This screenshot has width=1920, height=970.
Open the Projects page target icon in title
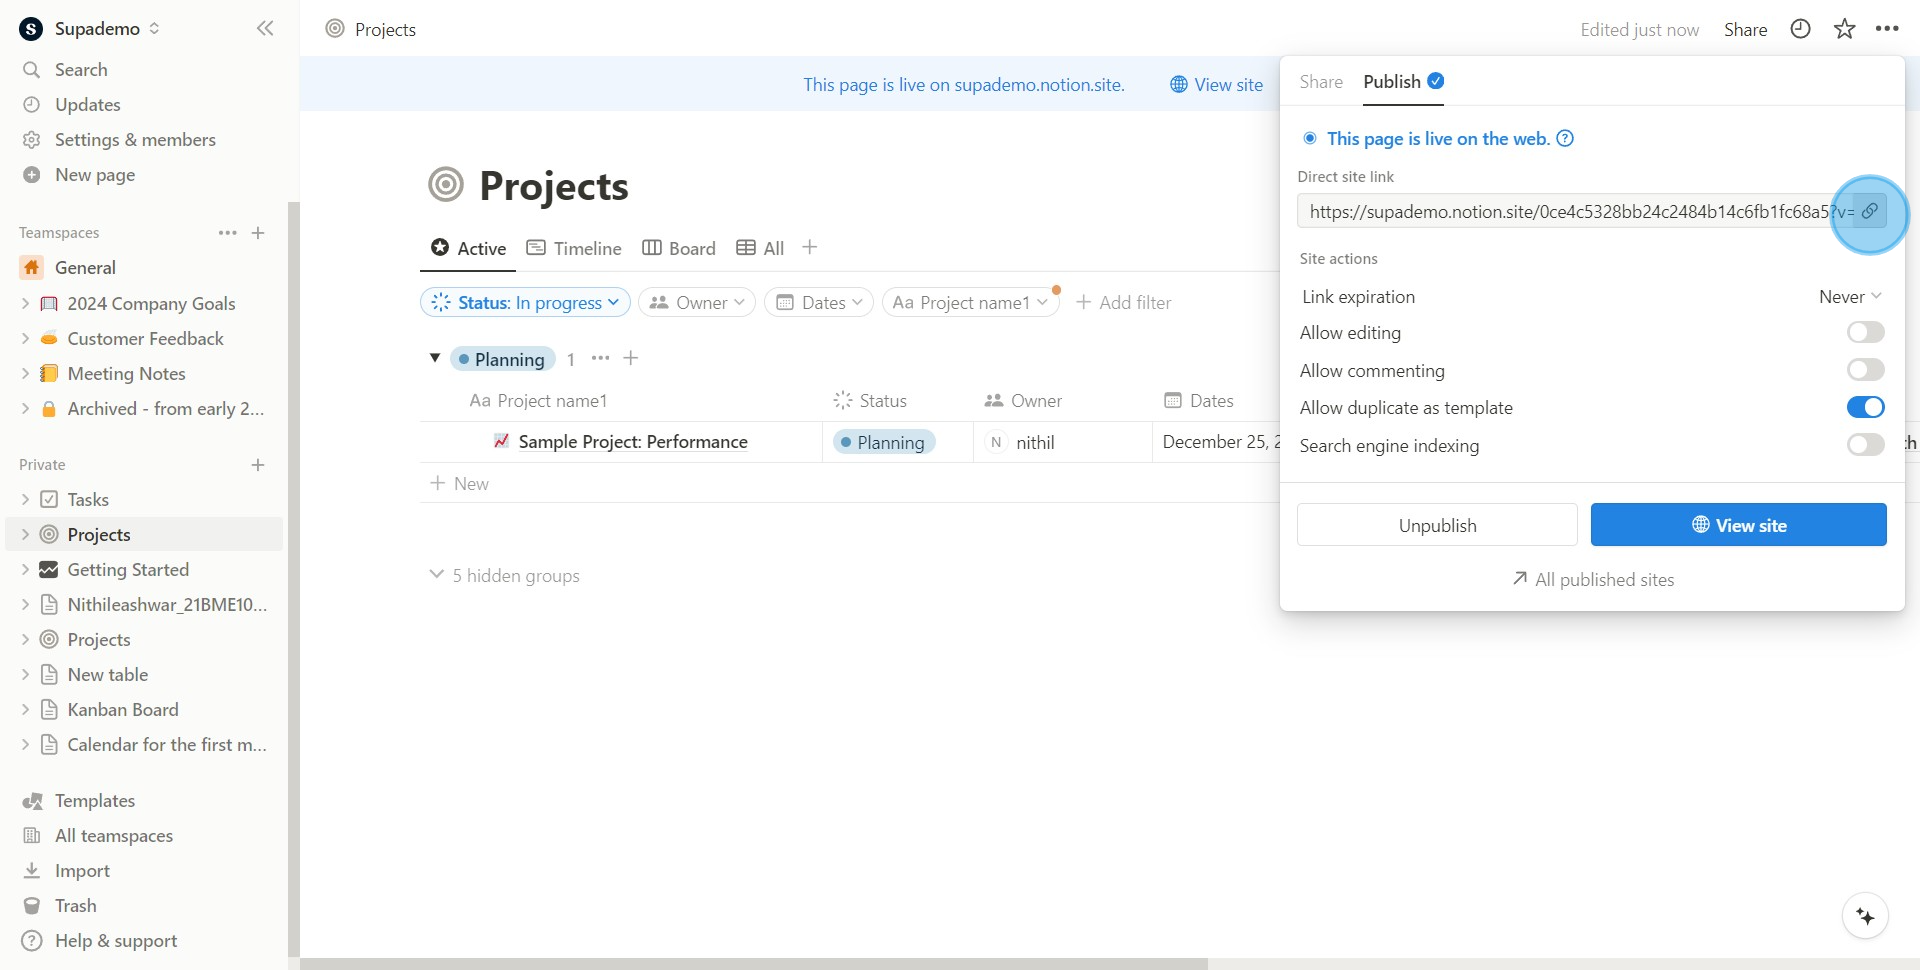pos(446,185)
